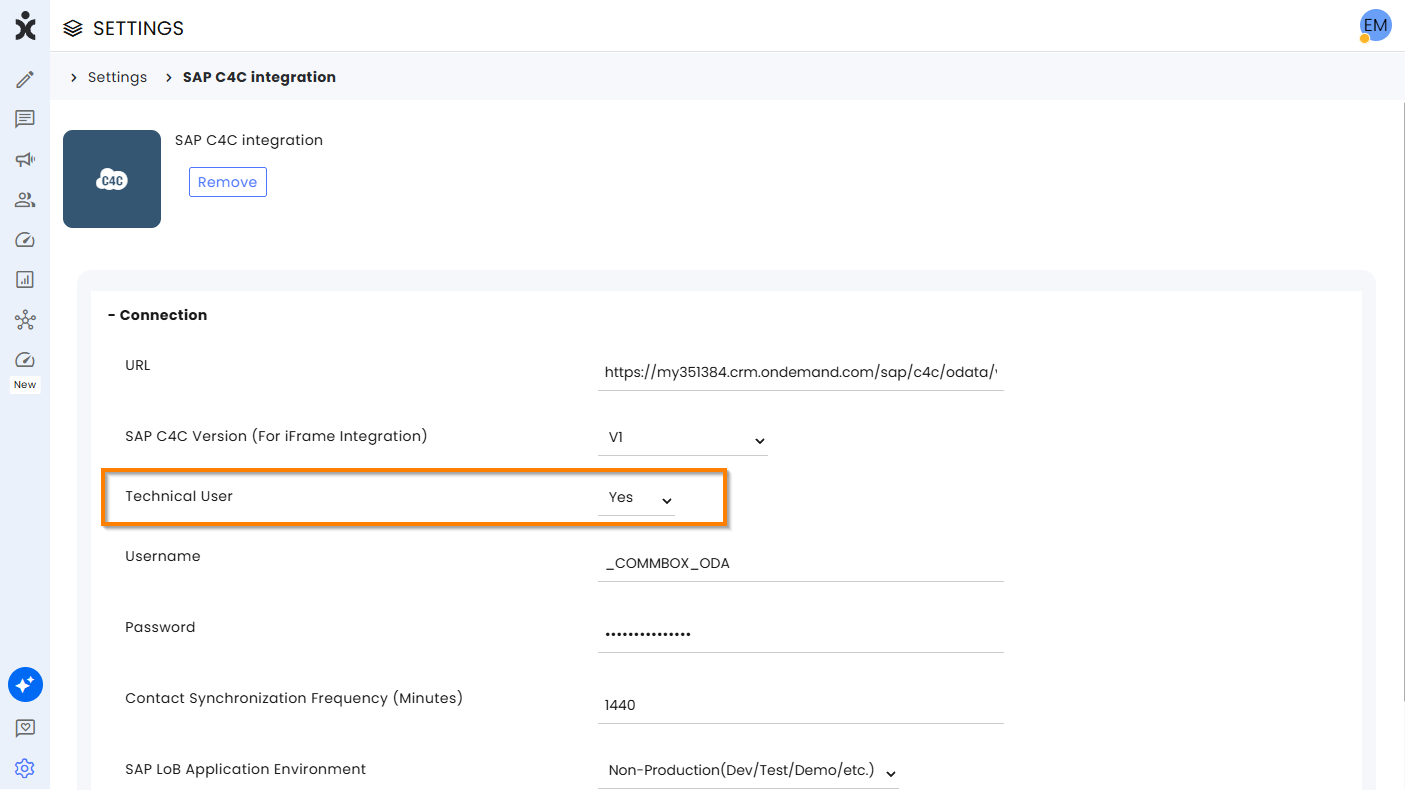Open the chat messages sidebar icon
Image resolution: width=1405 pixels, height=790 pixels.
coord(25,119)
